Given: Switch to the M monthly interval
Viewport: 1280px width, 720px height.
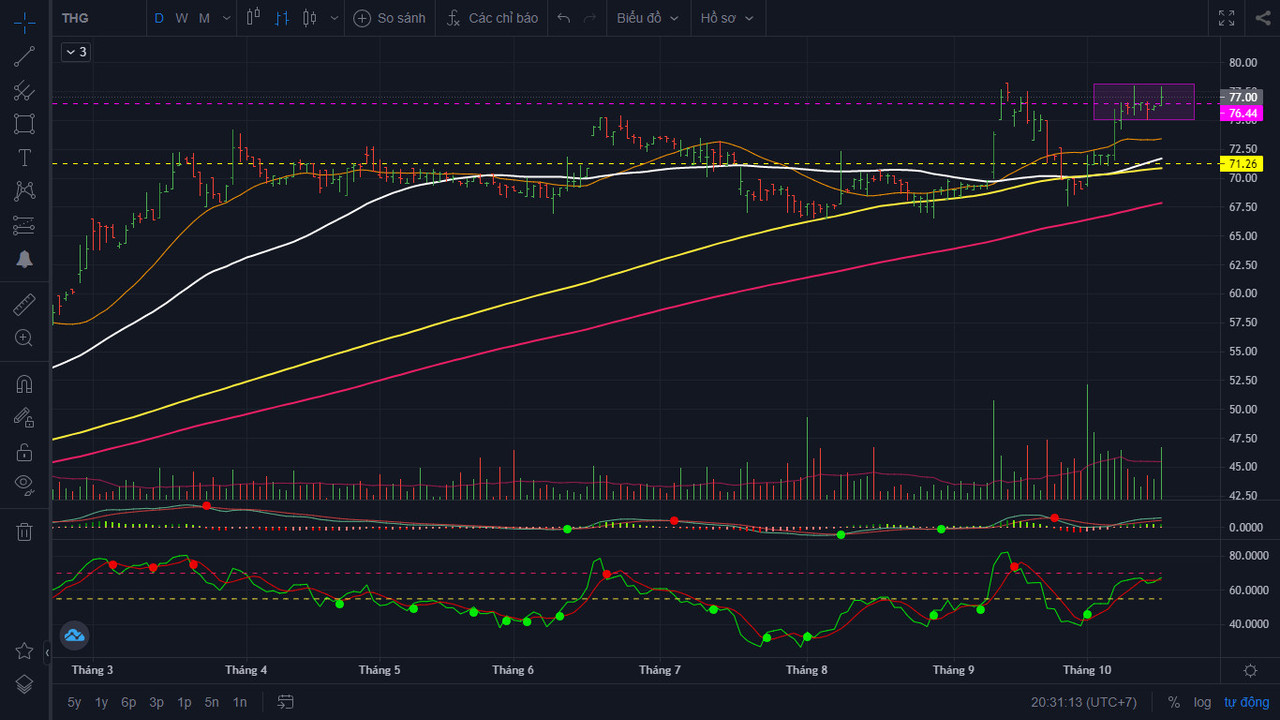Looking at the screenshot, I should (204, 18).
